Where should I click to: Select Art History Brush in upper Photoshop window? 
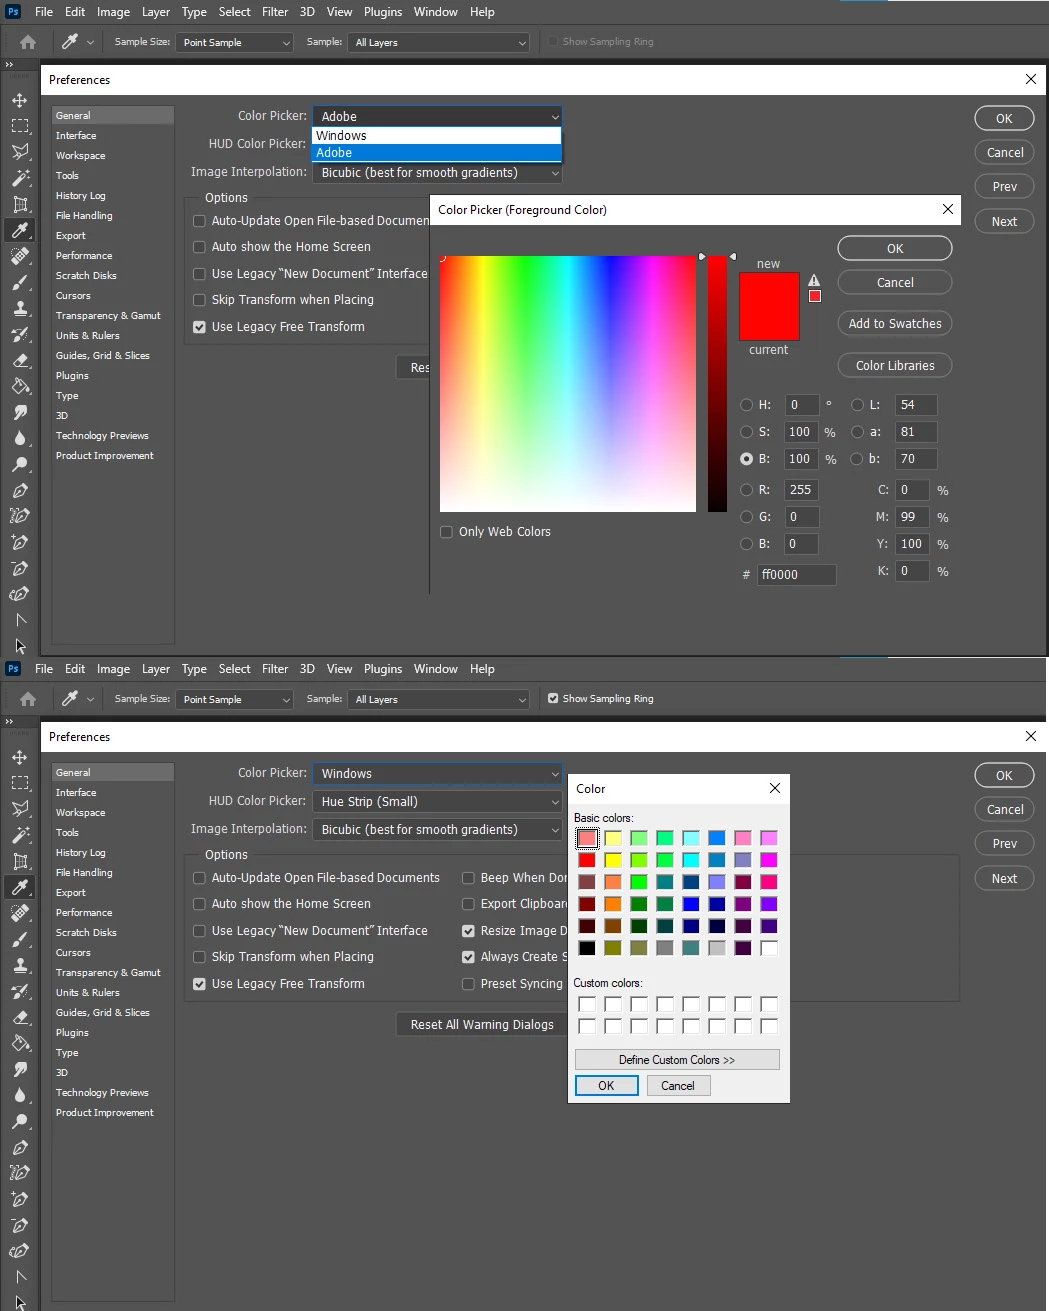coord(20,334)
